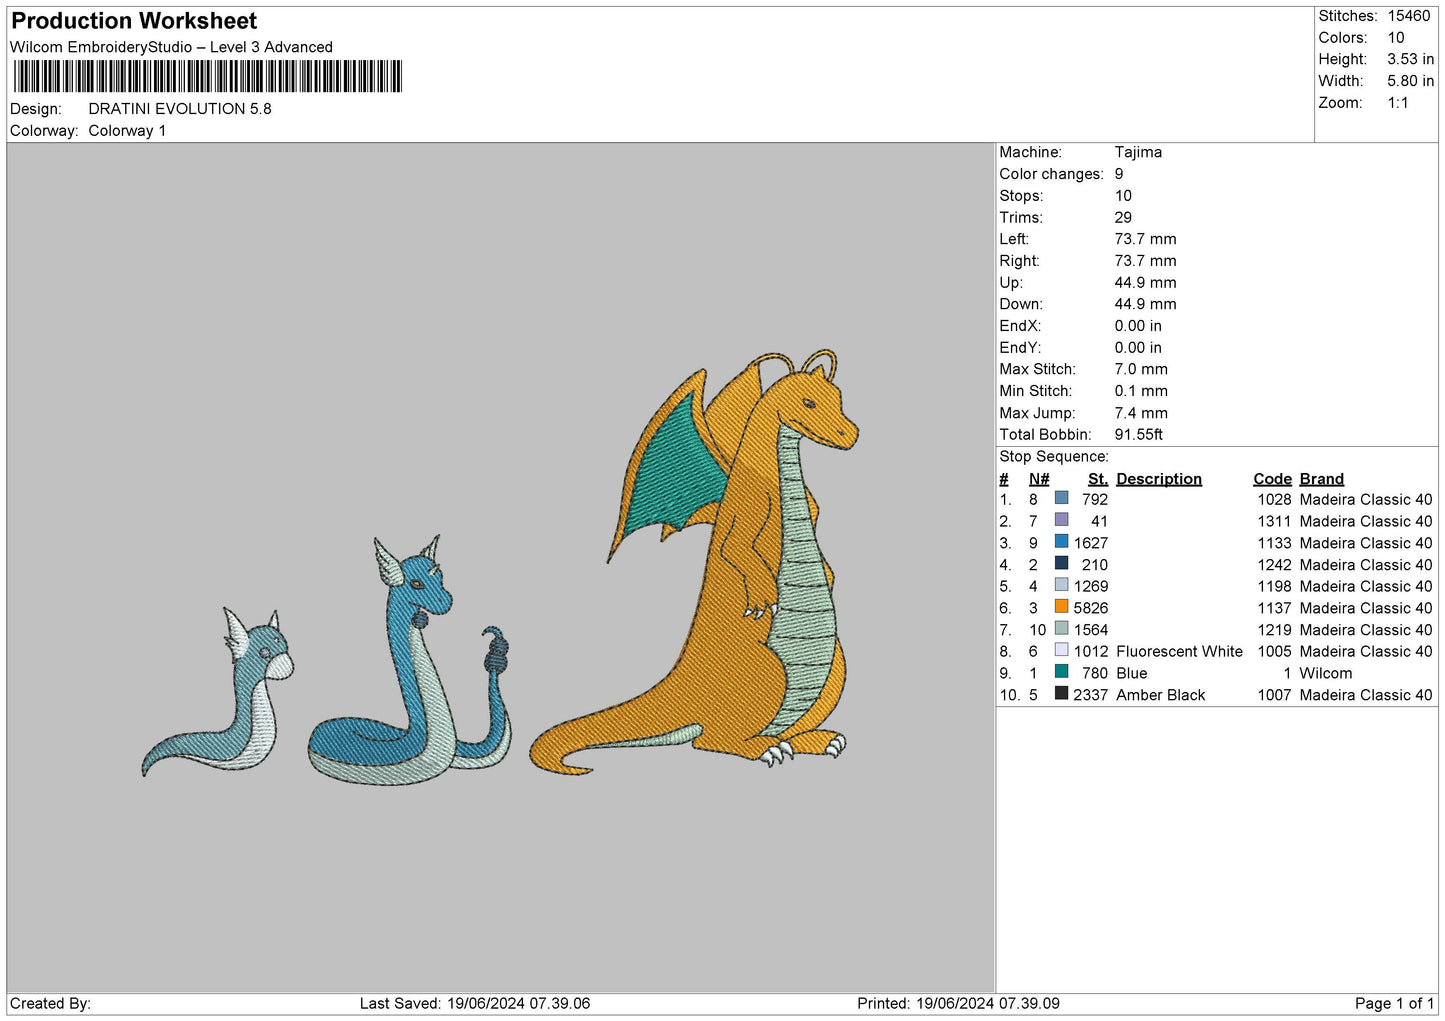Click the Amber Black color swatch
Viewport: 1445px width, 1021px height.
[x=1061, y=693]
